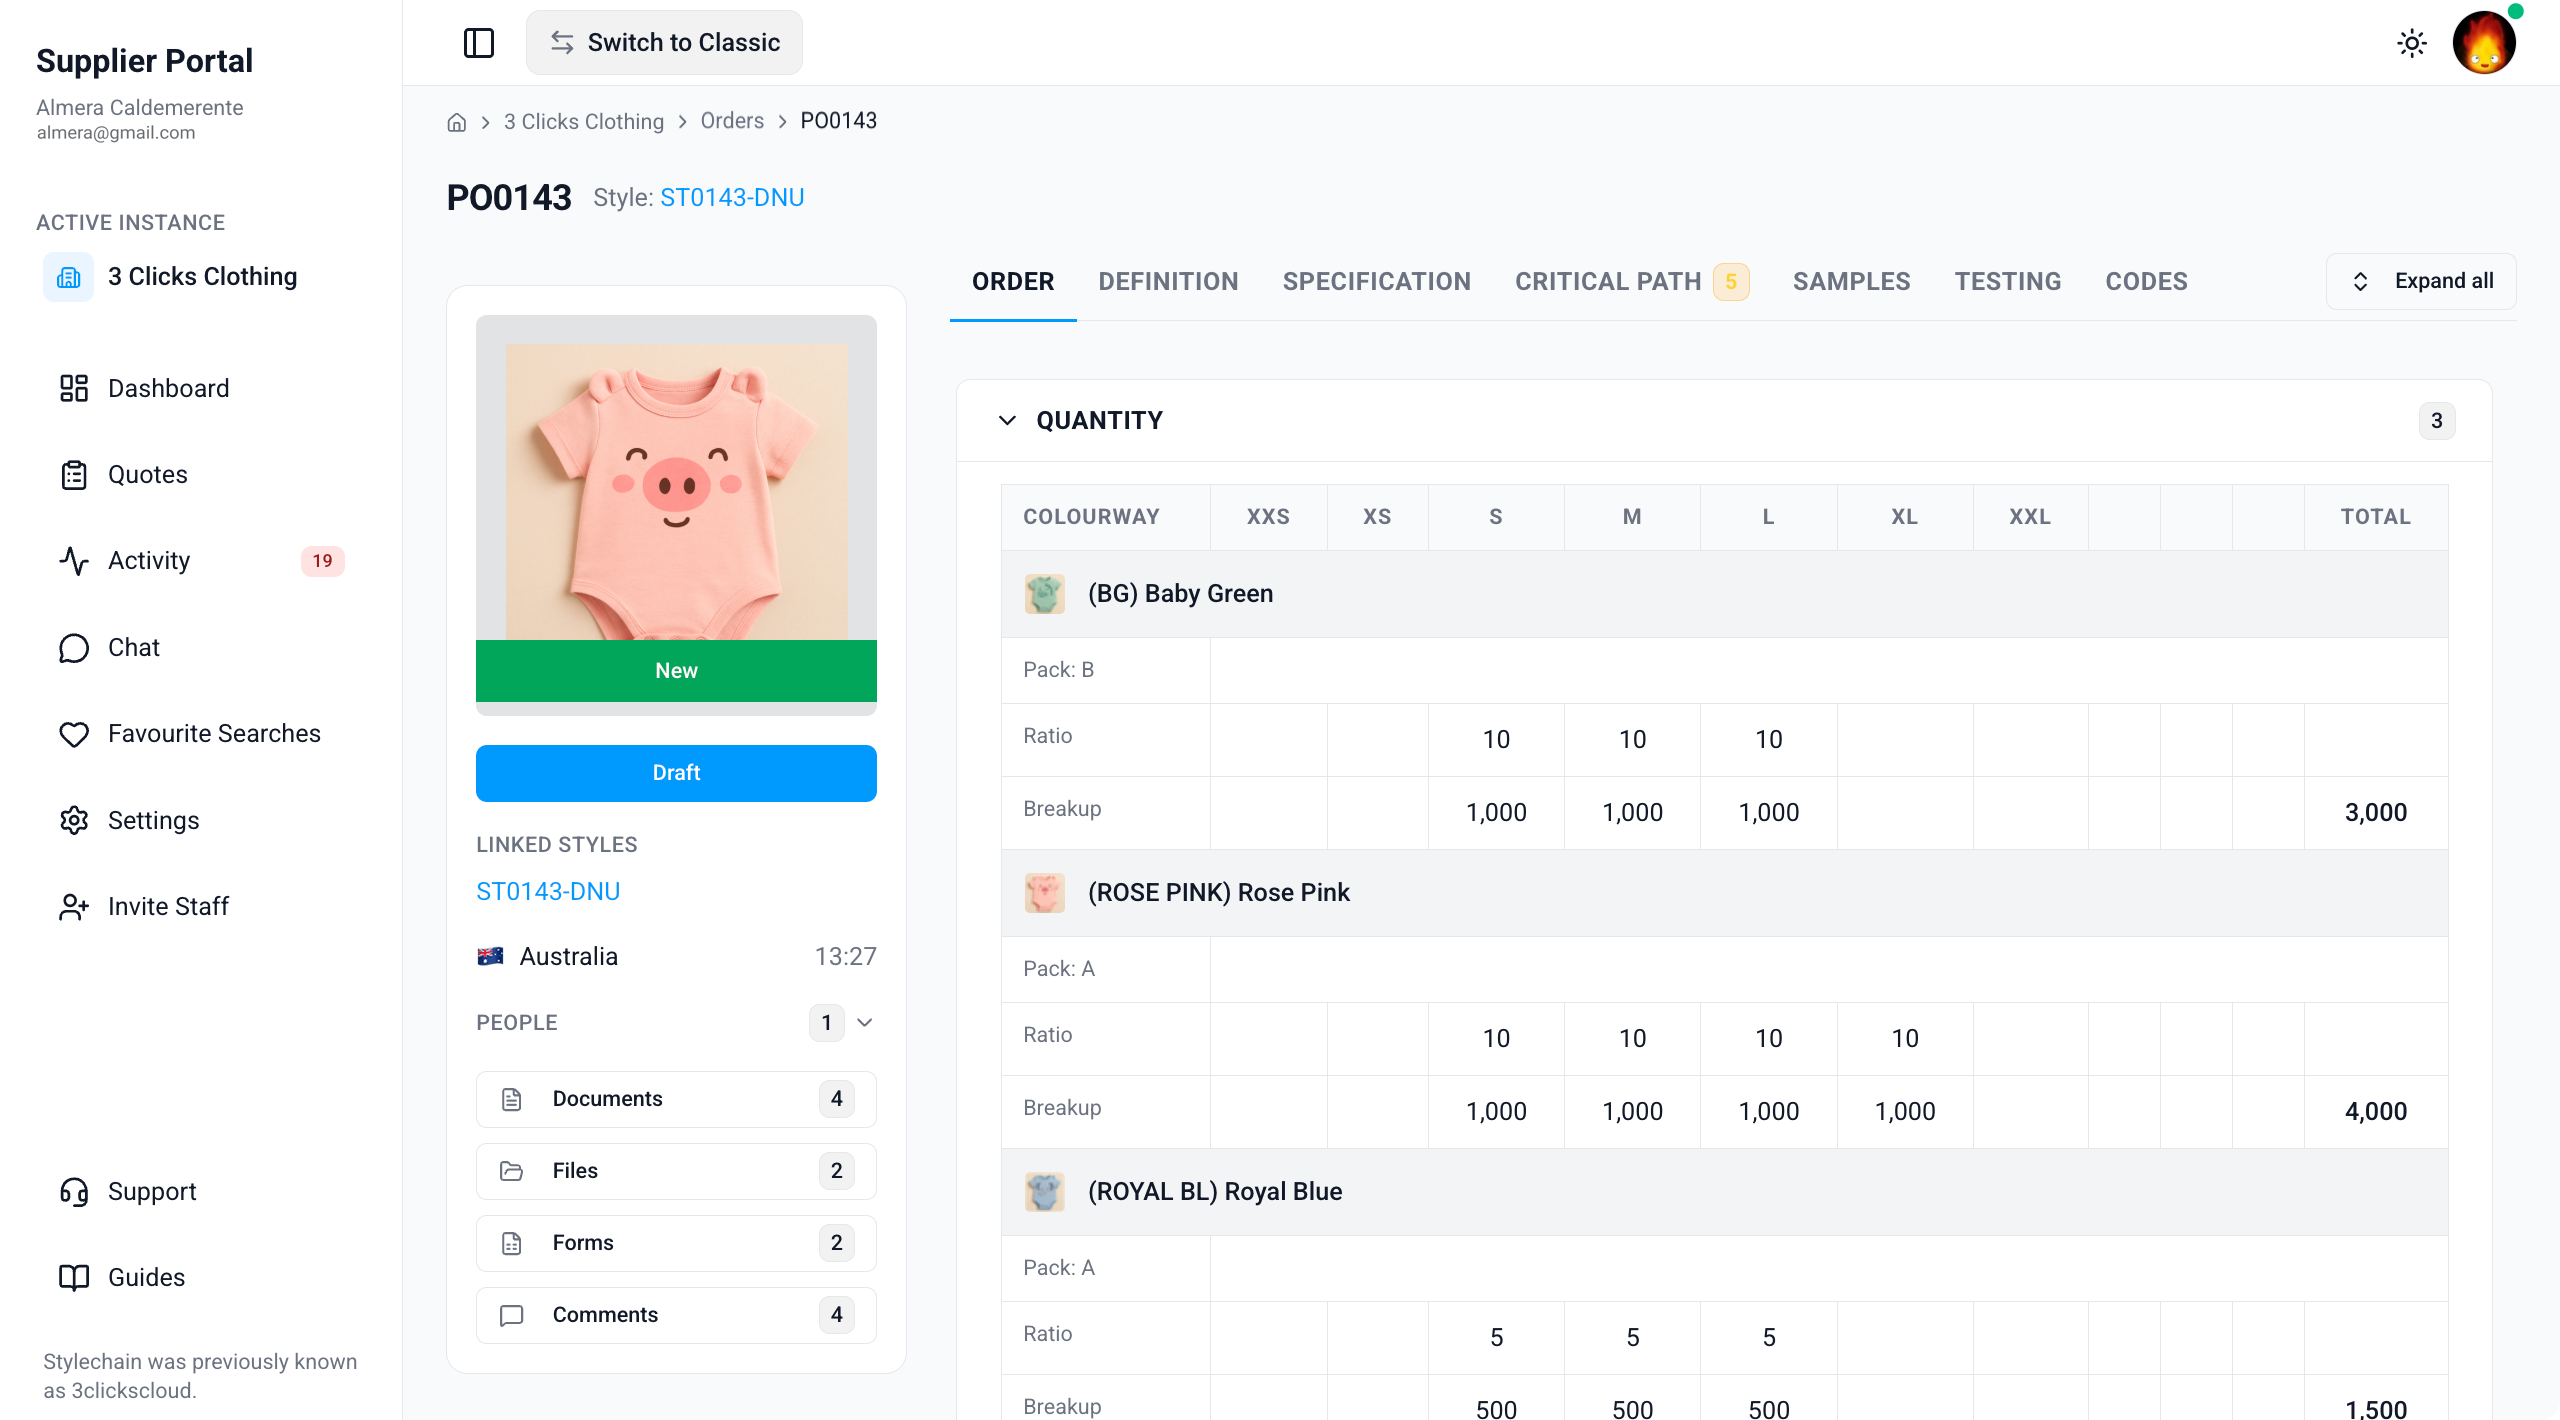Go to Orders breadcrumb
Viewport: 2560px width, 1420px height.
tap(731, 121)
